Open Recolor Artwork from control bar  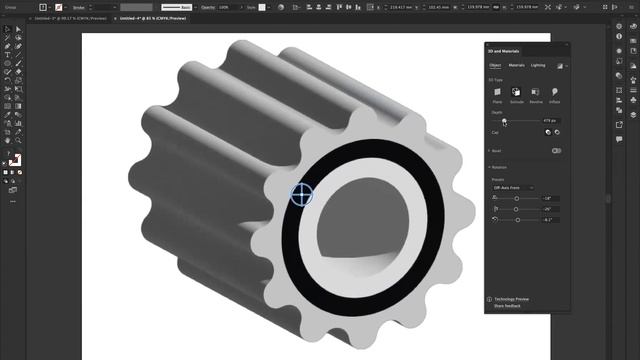coord(281,7)
